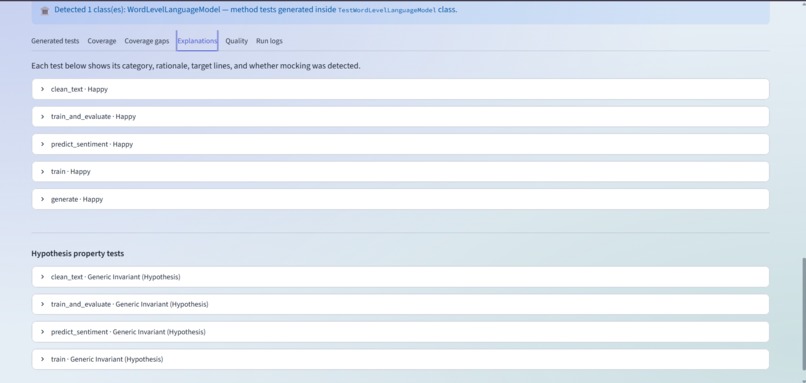
Task: Click 'clean_text · Generic Invariant (Hypothesis)' text
Action: click(x=115, y=277)
